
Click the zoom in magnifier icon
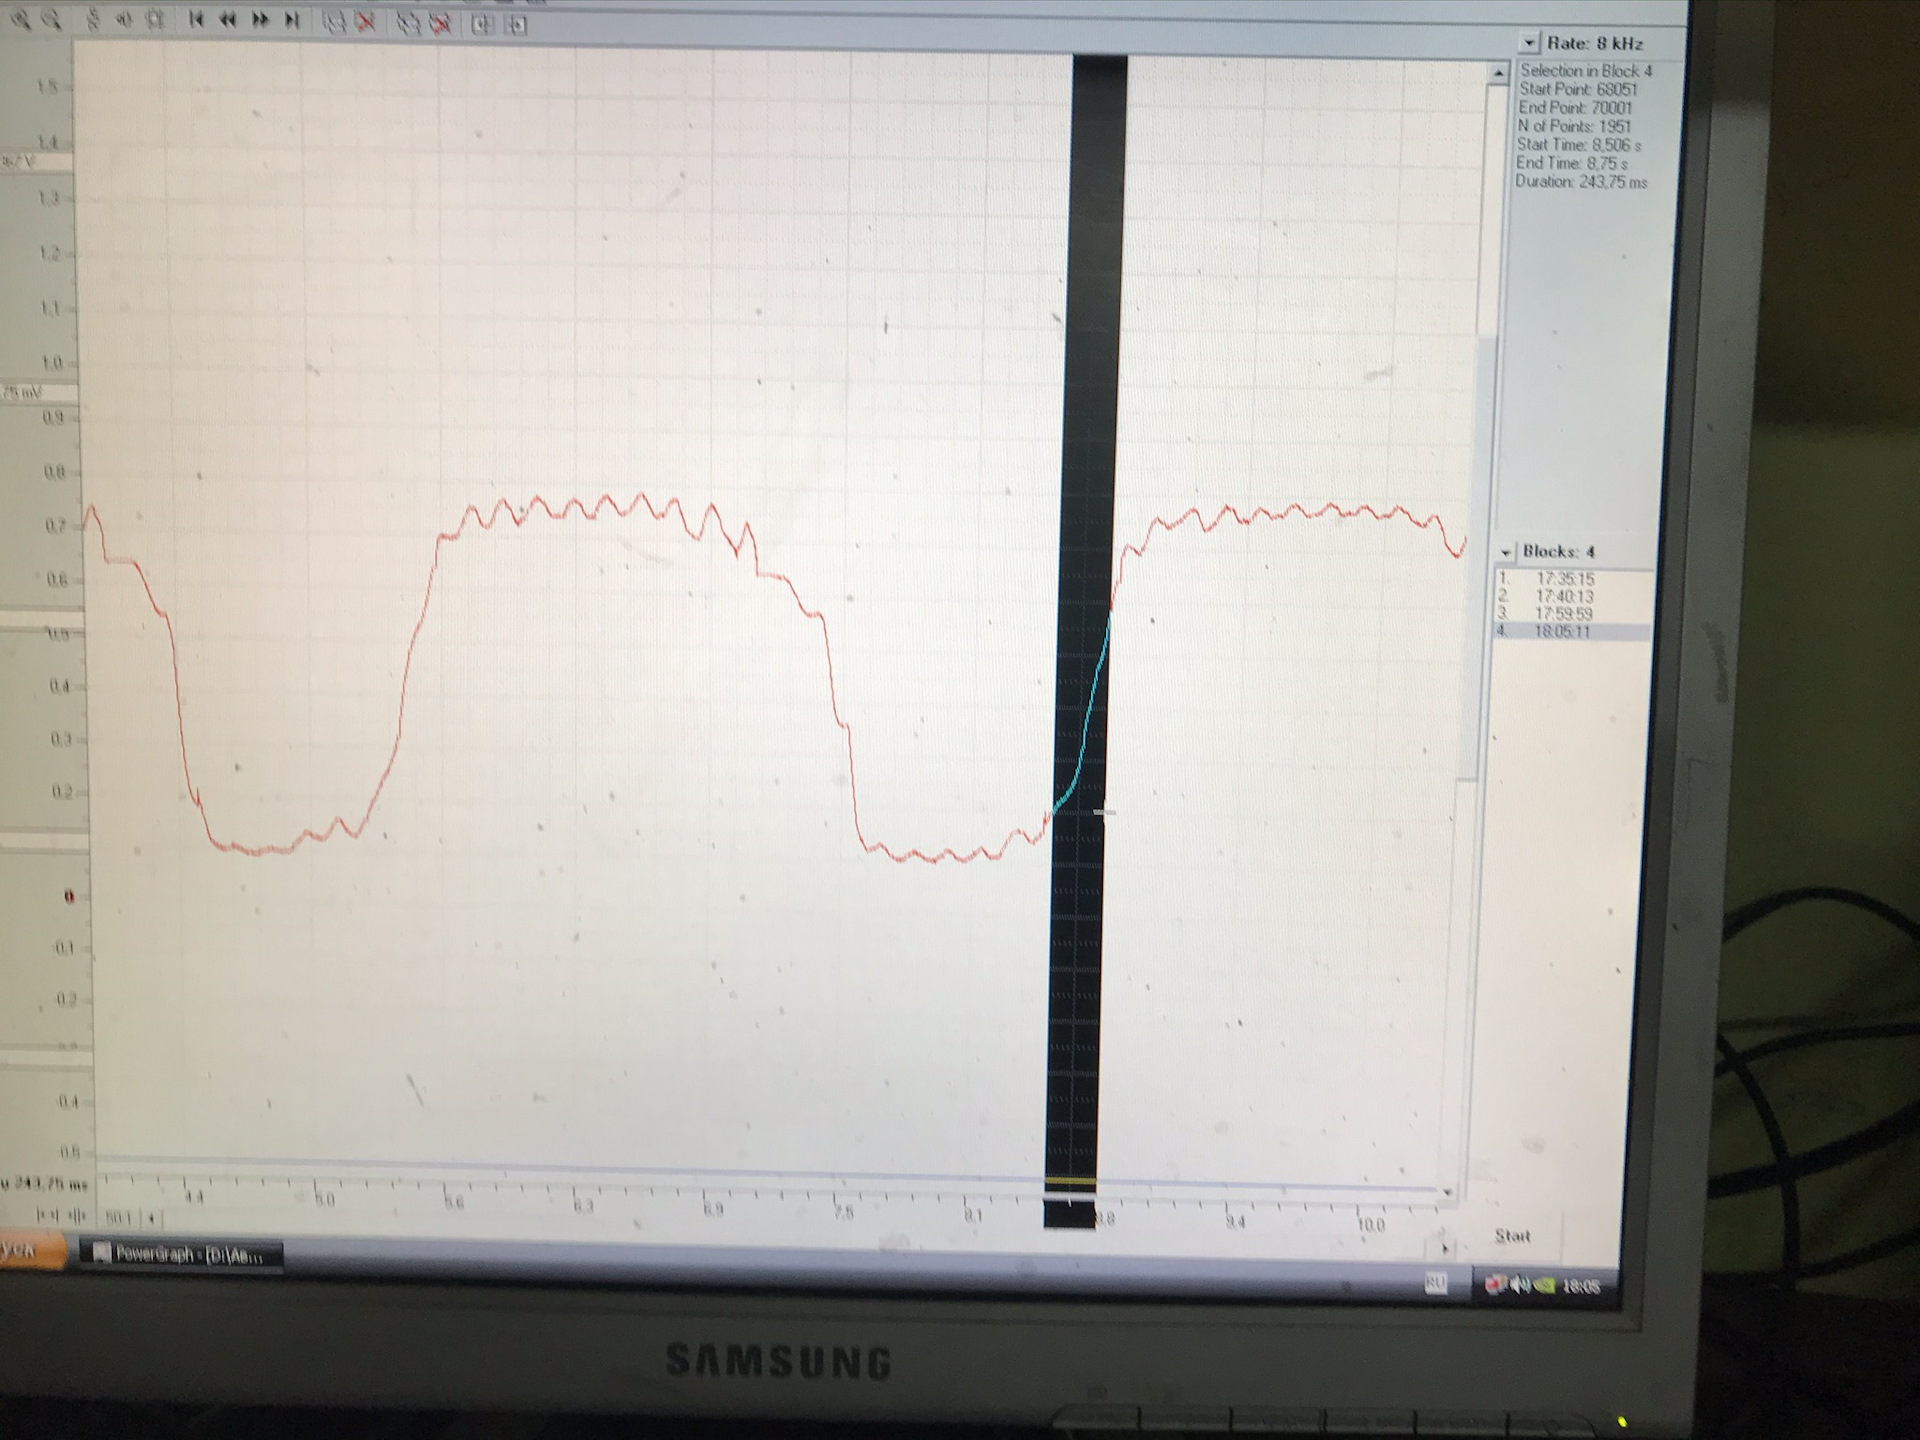[x=20, y=19]
